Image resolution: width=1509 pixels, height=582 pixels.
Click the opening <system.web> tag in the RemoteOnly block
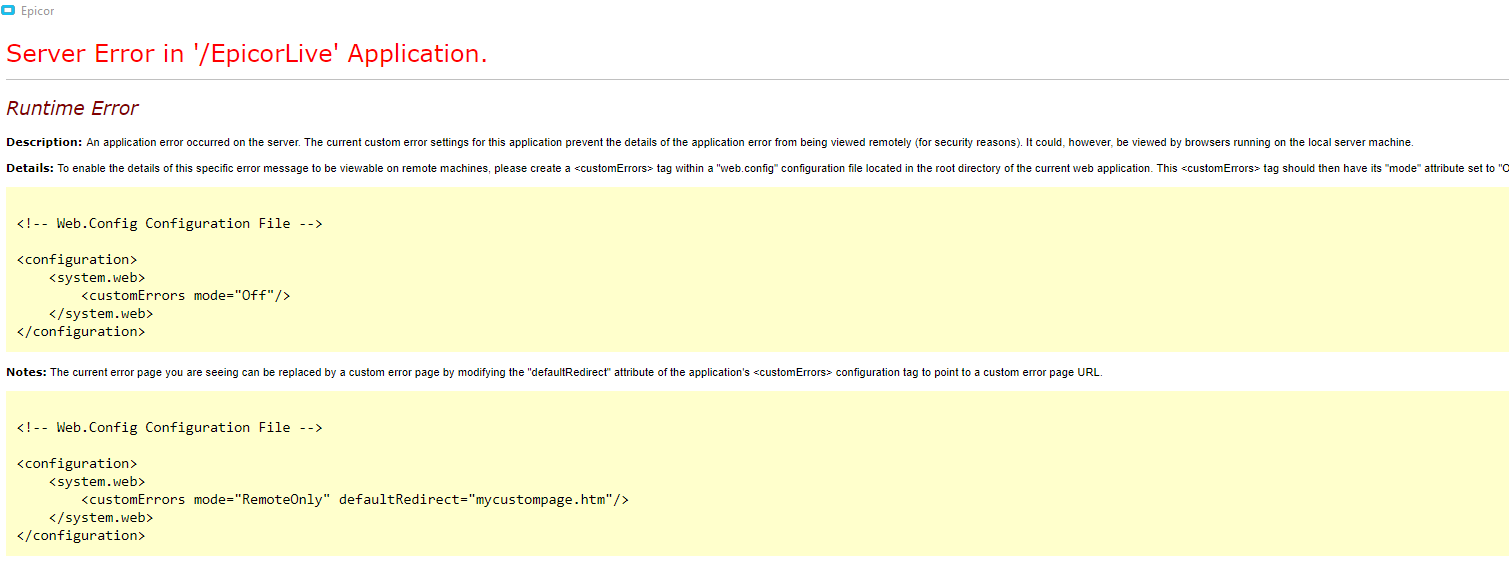tap(97, 482)
